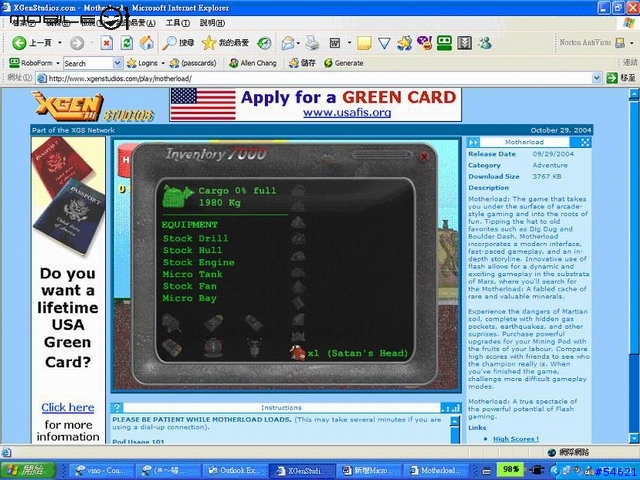Open the RoboForm Search combo box dropdown
This screenshot has width=640, height=480.
coord(117,63)
